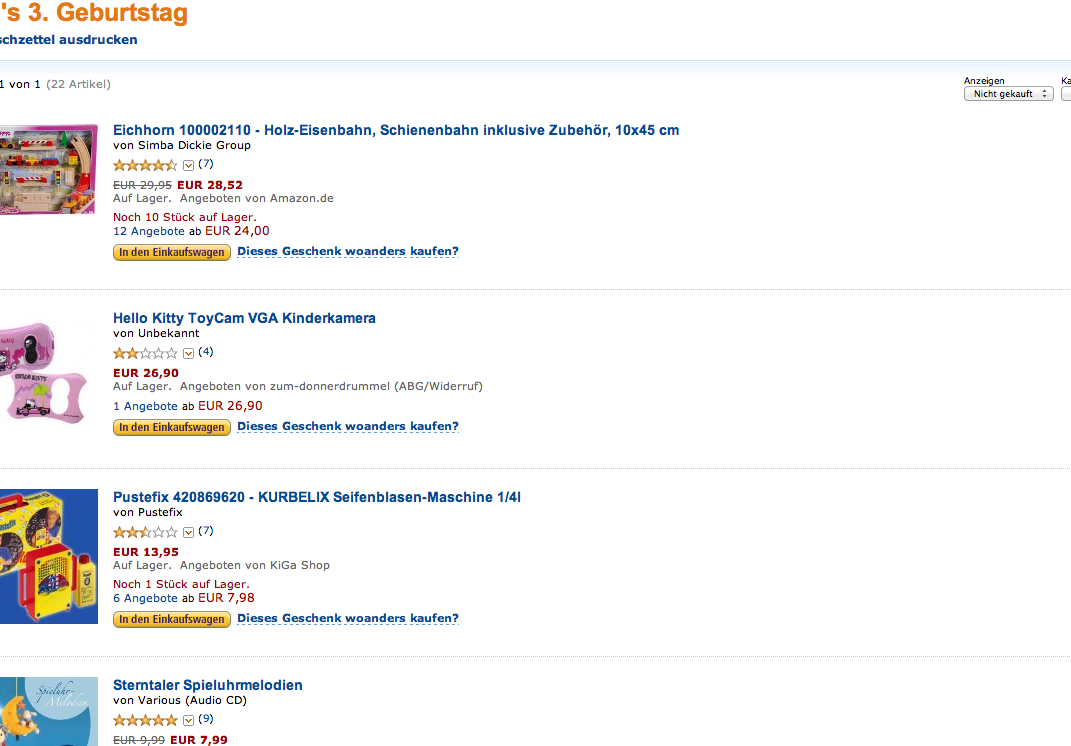The width and height of the screenshot is (1071, 746).
Task: Open rating dropdown arrow for Eichhorn Holz-Eisenbahn
Action: click(189, 165)
